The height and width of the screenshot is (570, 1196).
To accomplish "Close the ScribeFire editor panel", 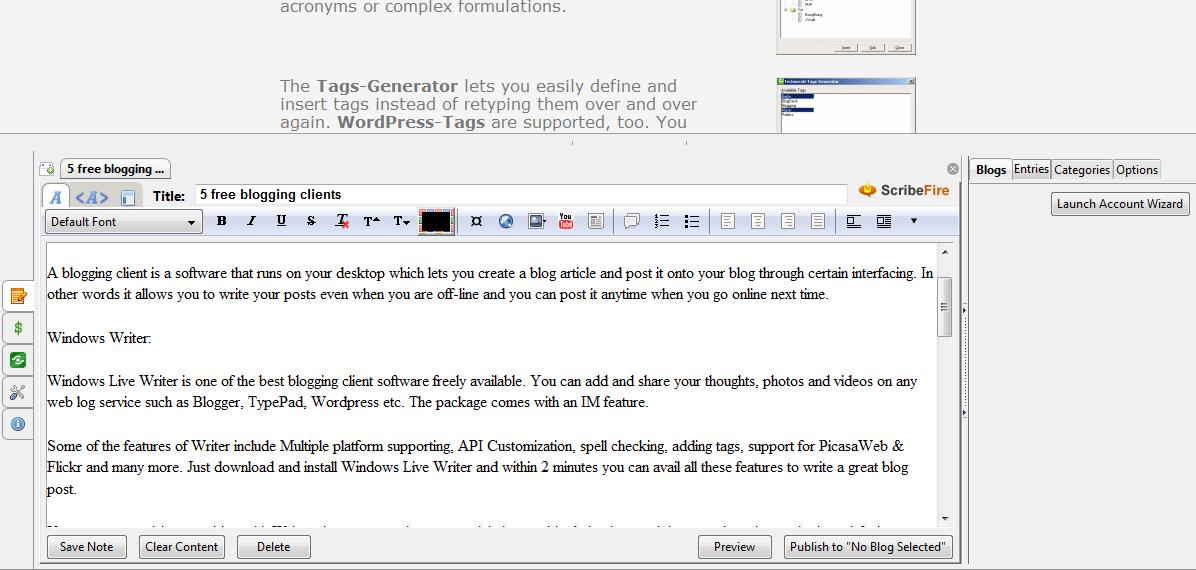I will (x=953, y=169).
